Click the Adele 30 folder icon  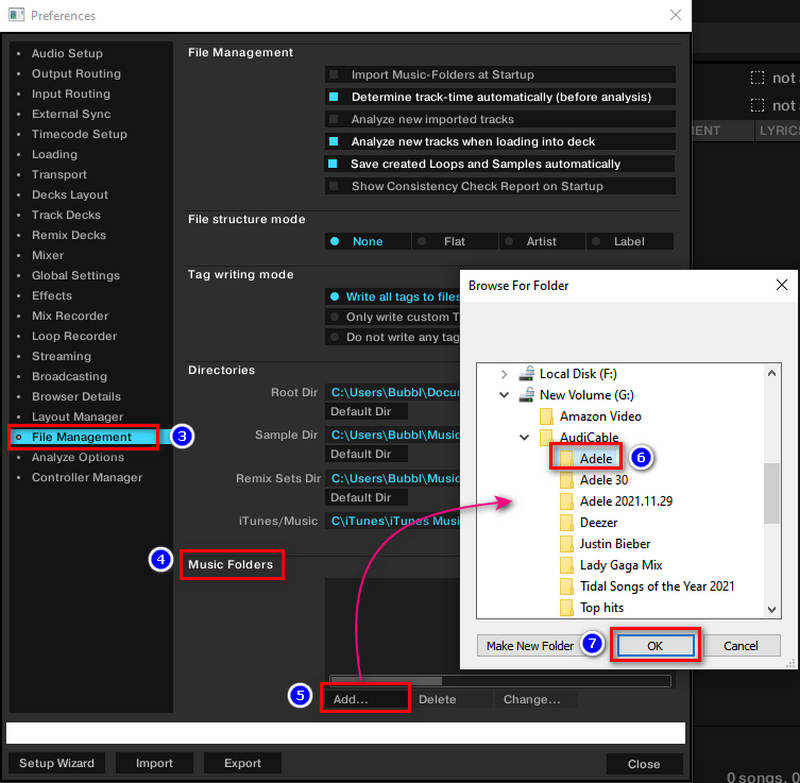[x=566, y=480]
